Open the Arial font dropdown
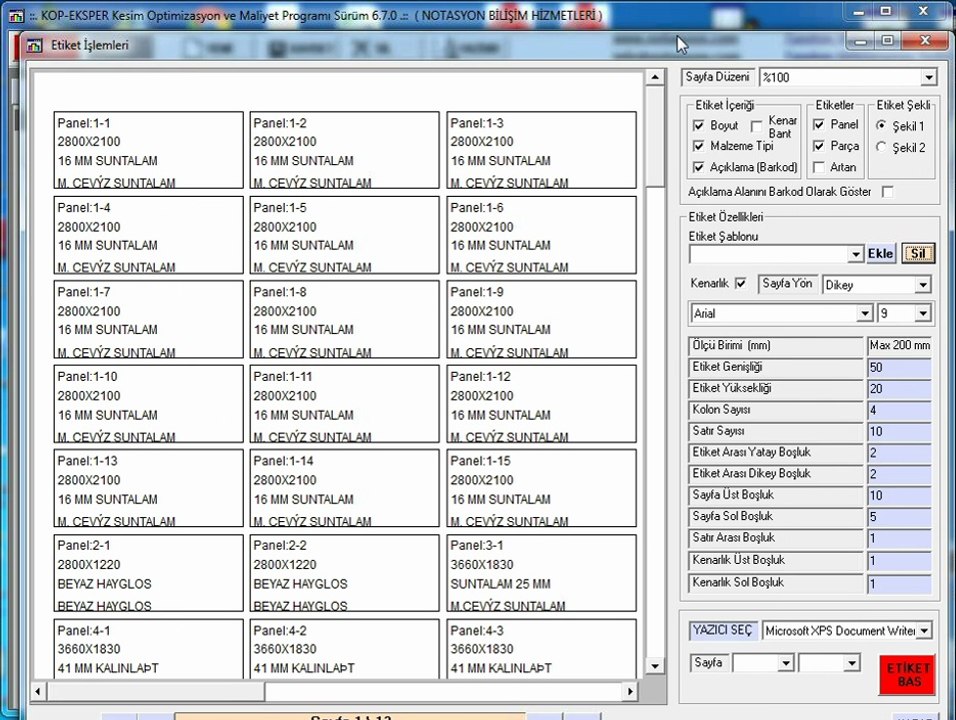Image resolution: width=956 pixels, height=720 pixels. (x=865, y=313)
